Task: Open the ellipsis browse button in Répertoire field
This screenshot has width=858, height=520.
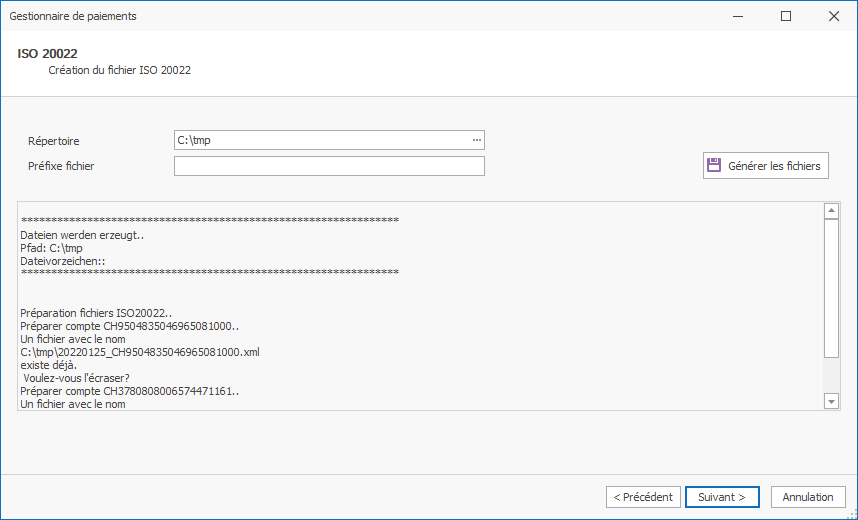Action: coord(477,140)
